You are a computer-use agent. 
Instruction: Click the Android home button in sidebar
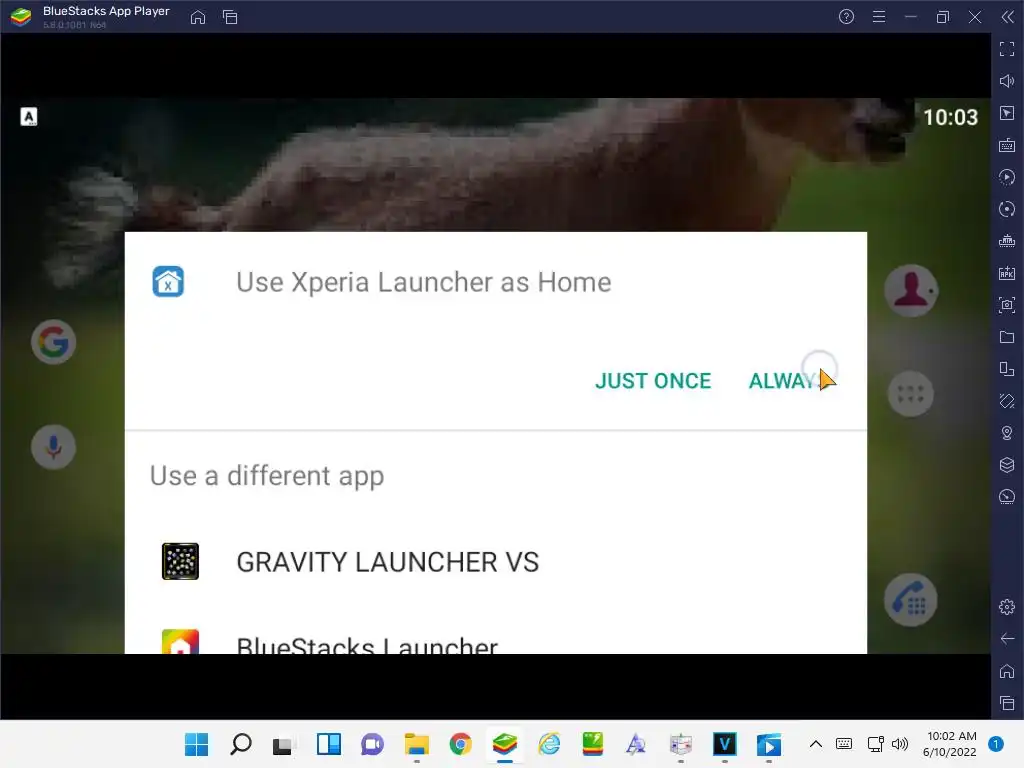(1007, 671)
